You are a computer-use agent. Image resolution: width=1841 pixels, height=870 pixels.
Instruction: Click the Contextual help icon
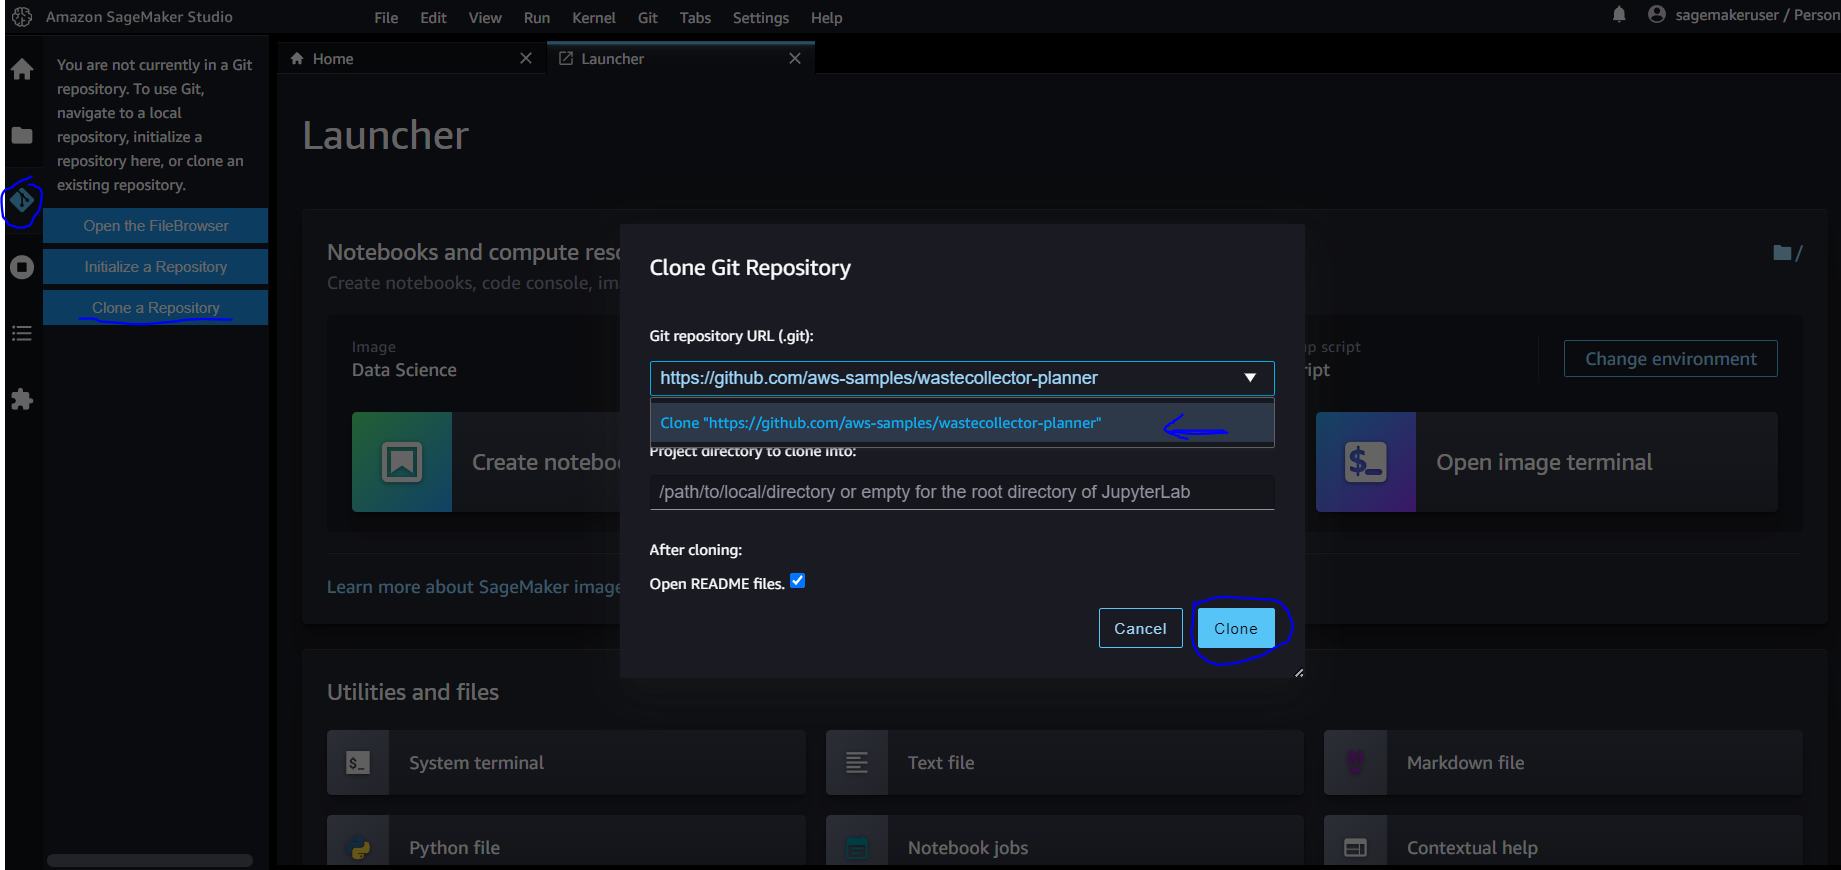tap(1356, 848)
